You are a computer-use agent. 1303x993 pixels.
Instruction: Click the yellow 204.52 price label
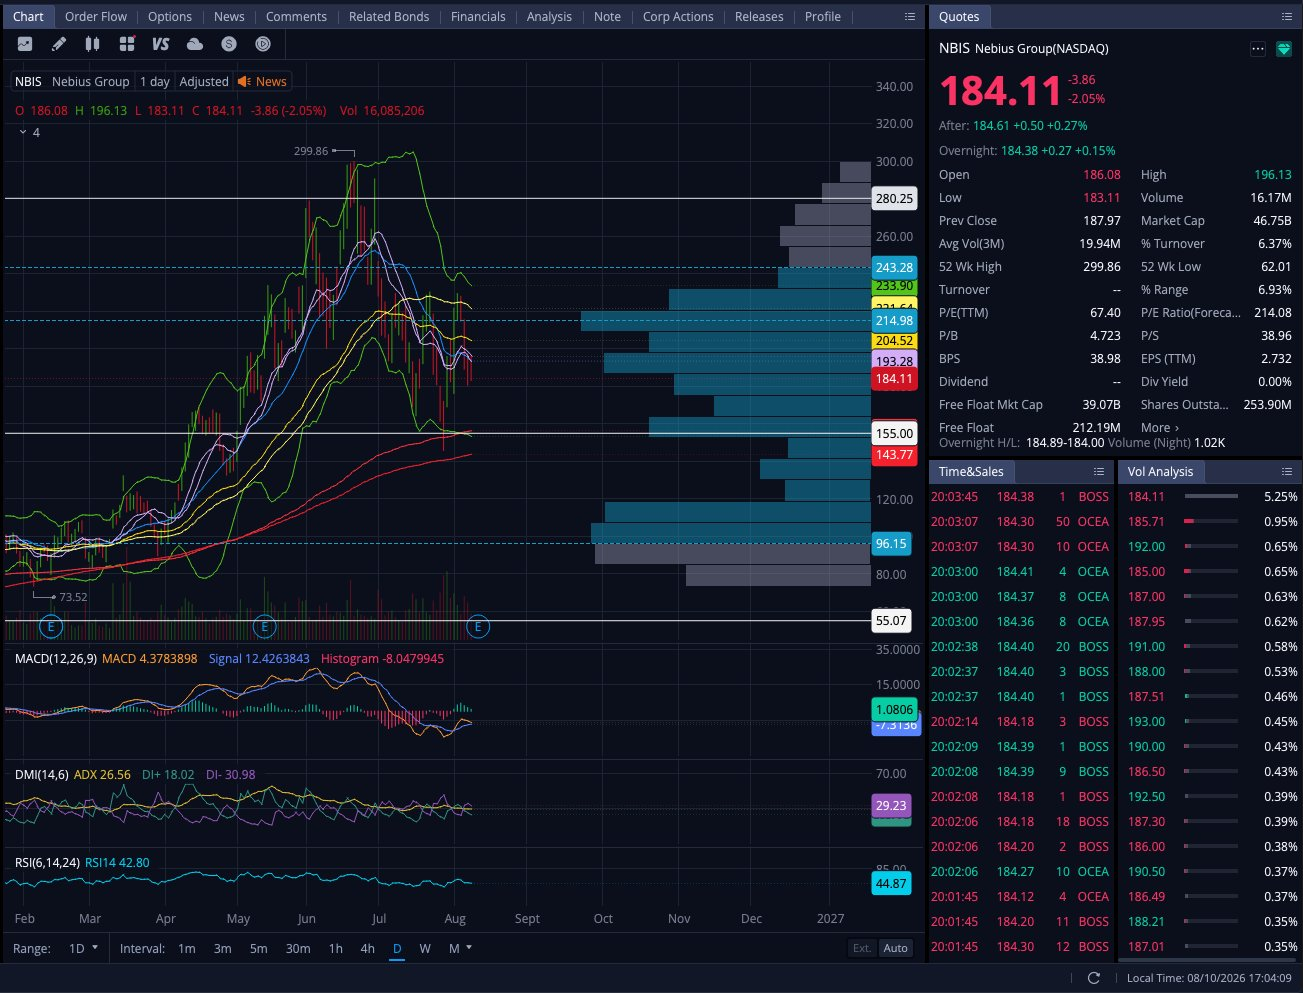[x=894, y=341]
